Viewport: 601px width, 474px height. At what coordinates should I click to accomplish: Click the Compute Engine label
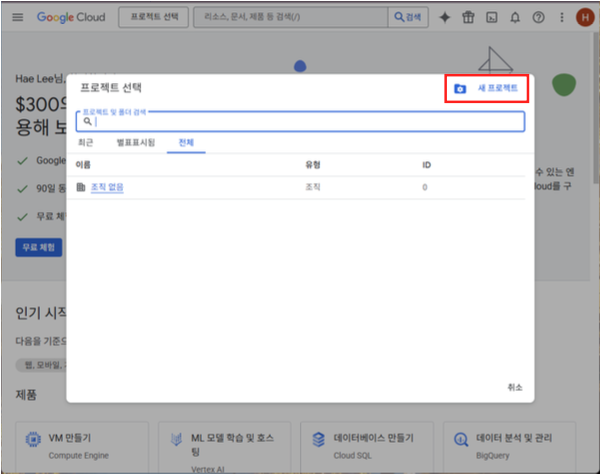[x=79, y=456]
